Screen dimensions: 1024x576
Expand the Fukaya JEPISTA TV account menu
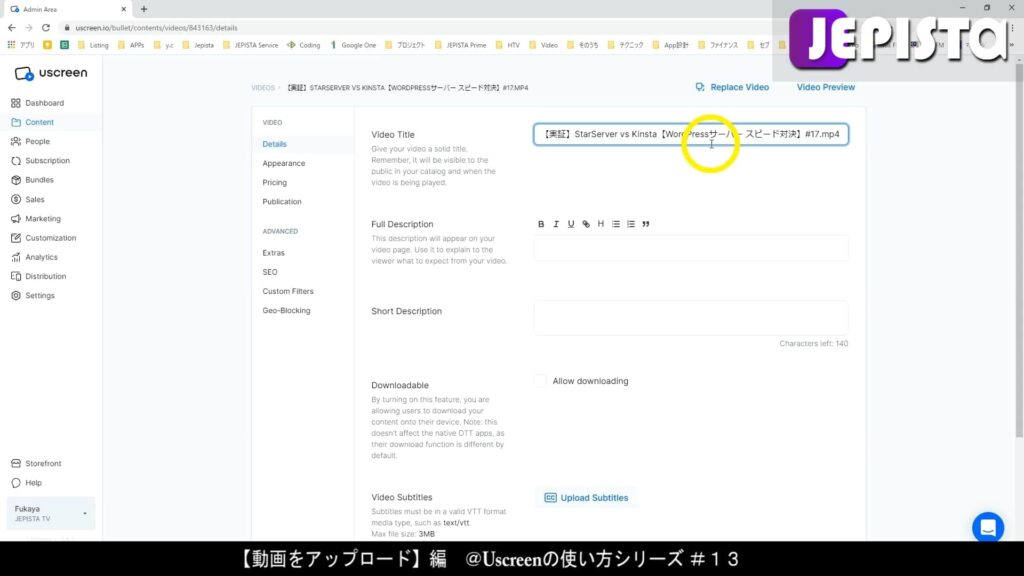pos(50,513)
